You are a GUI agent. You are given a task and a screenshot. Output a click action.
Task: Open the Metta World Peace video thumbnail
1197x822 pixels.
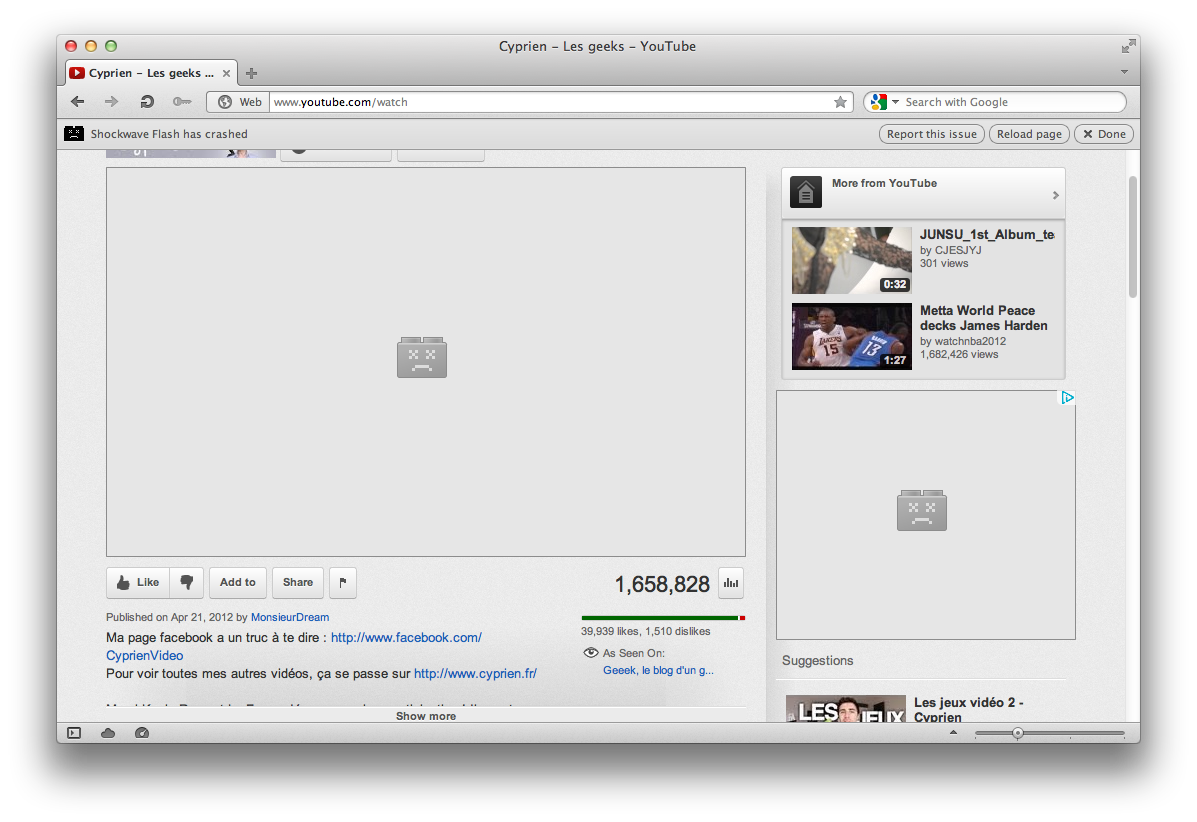(x=851, y=336)
